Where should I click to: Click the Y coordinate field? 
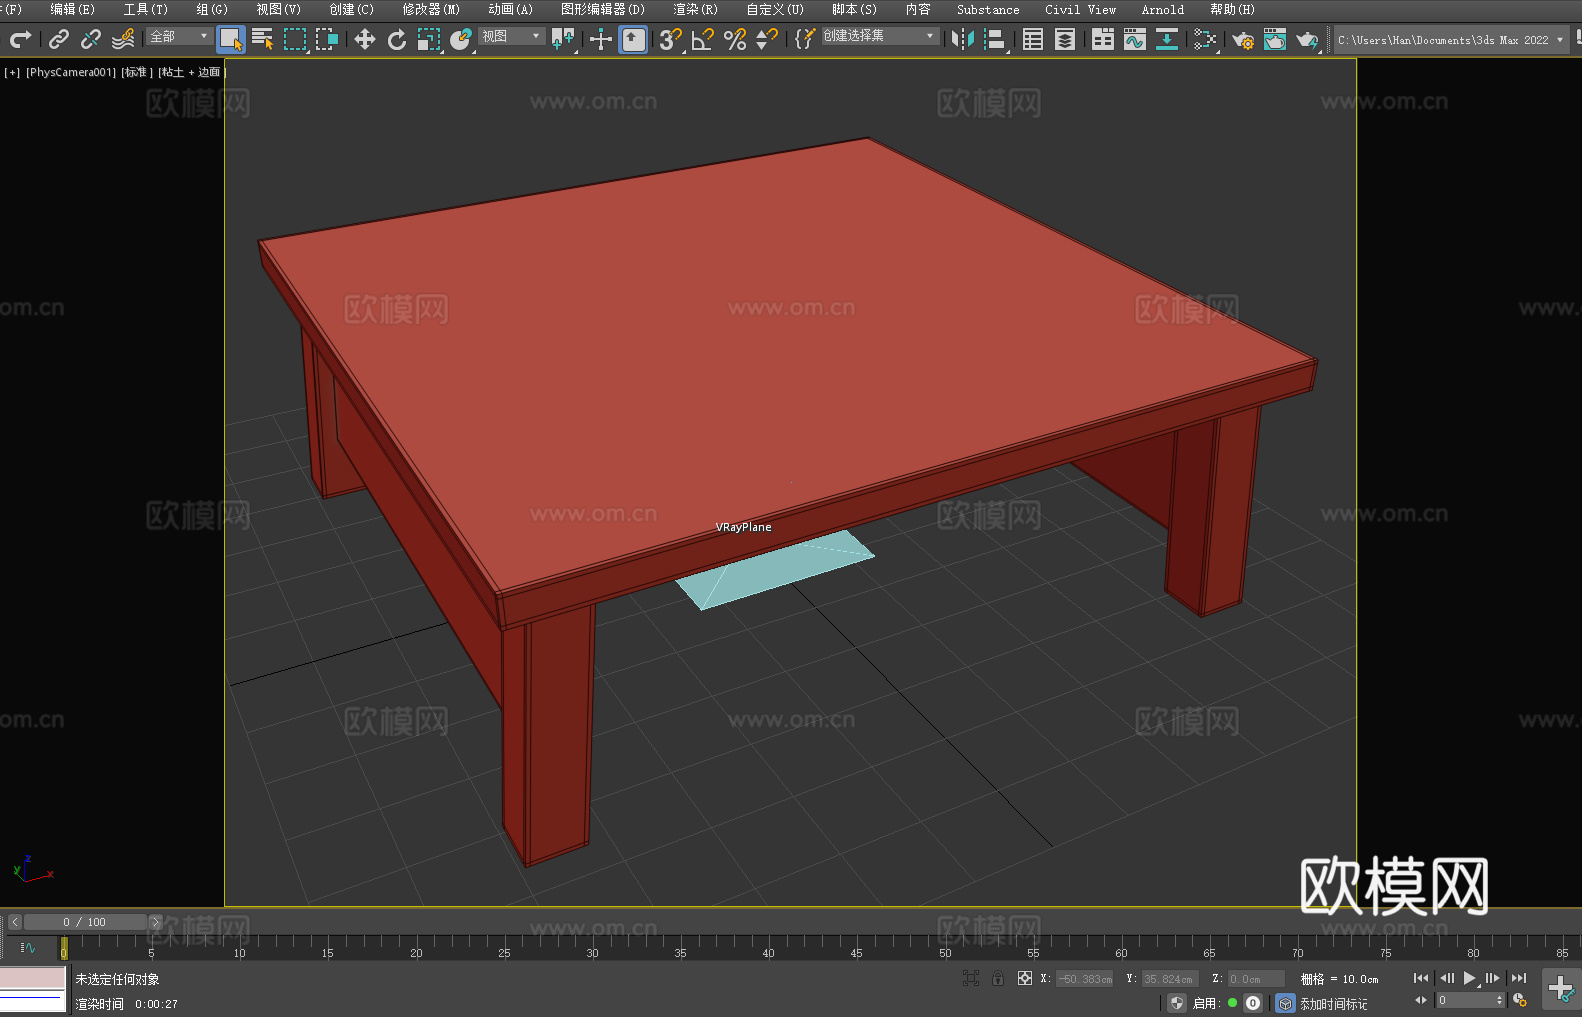[1169, 979]
